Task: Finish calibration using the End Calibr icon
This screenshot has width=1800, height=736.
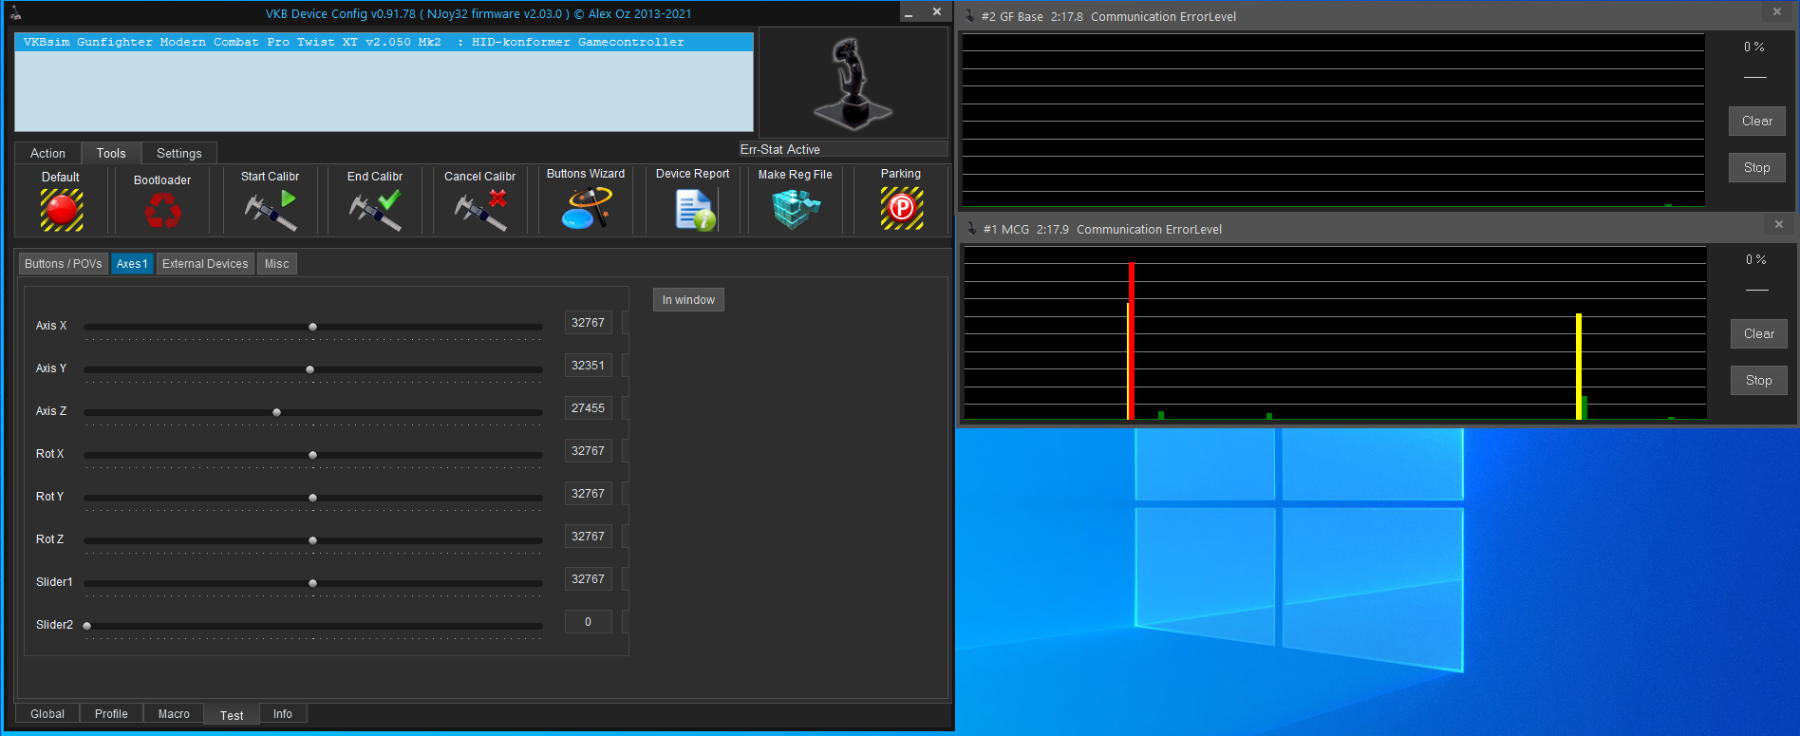Action: tap(375, 210)
